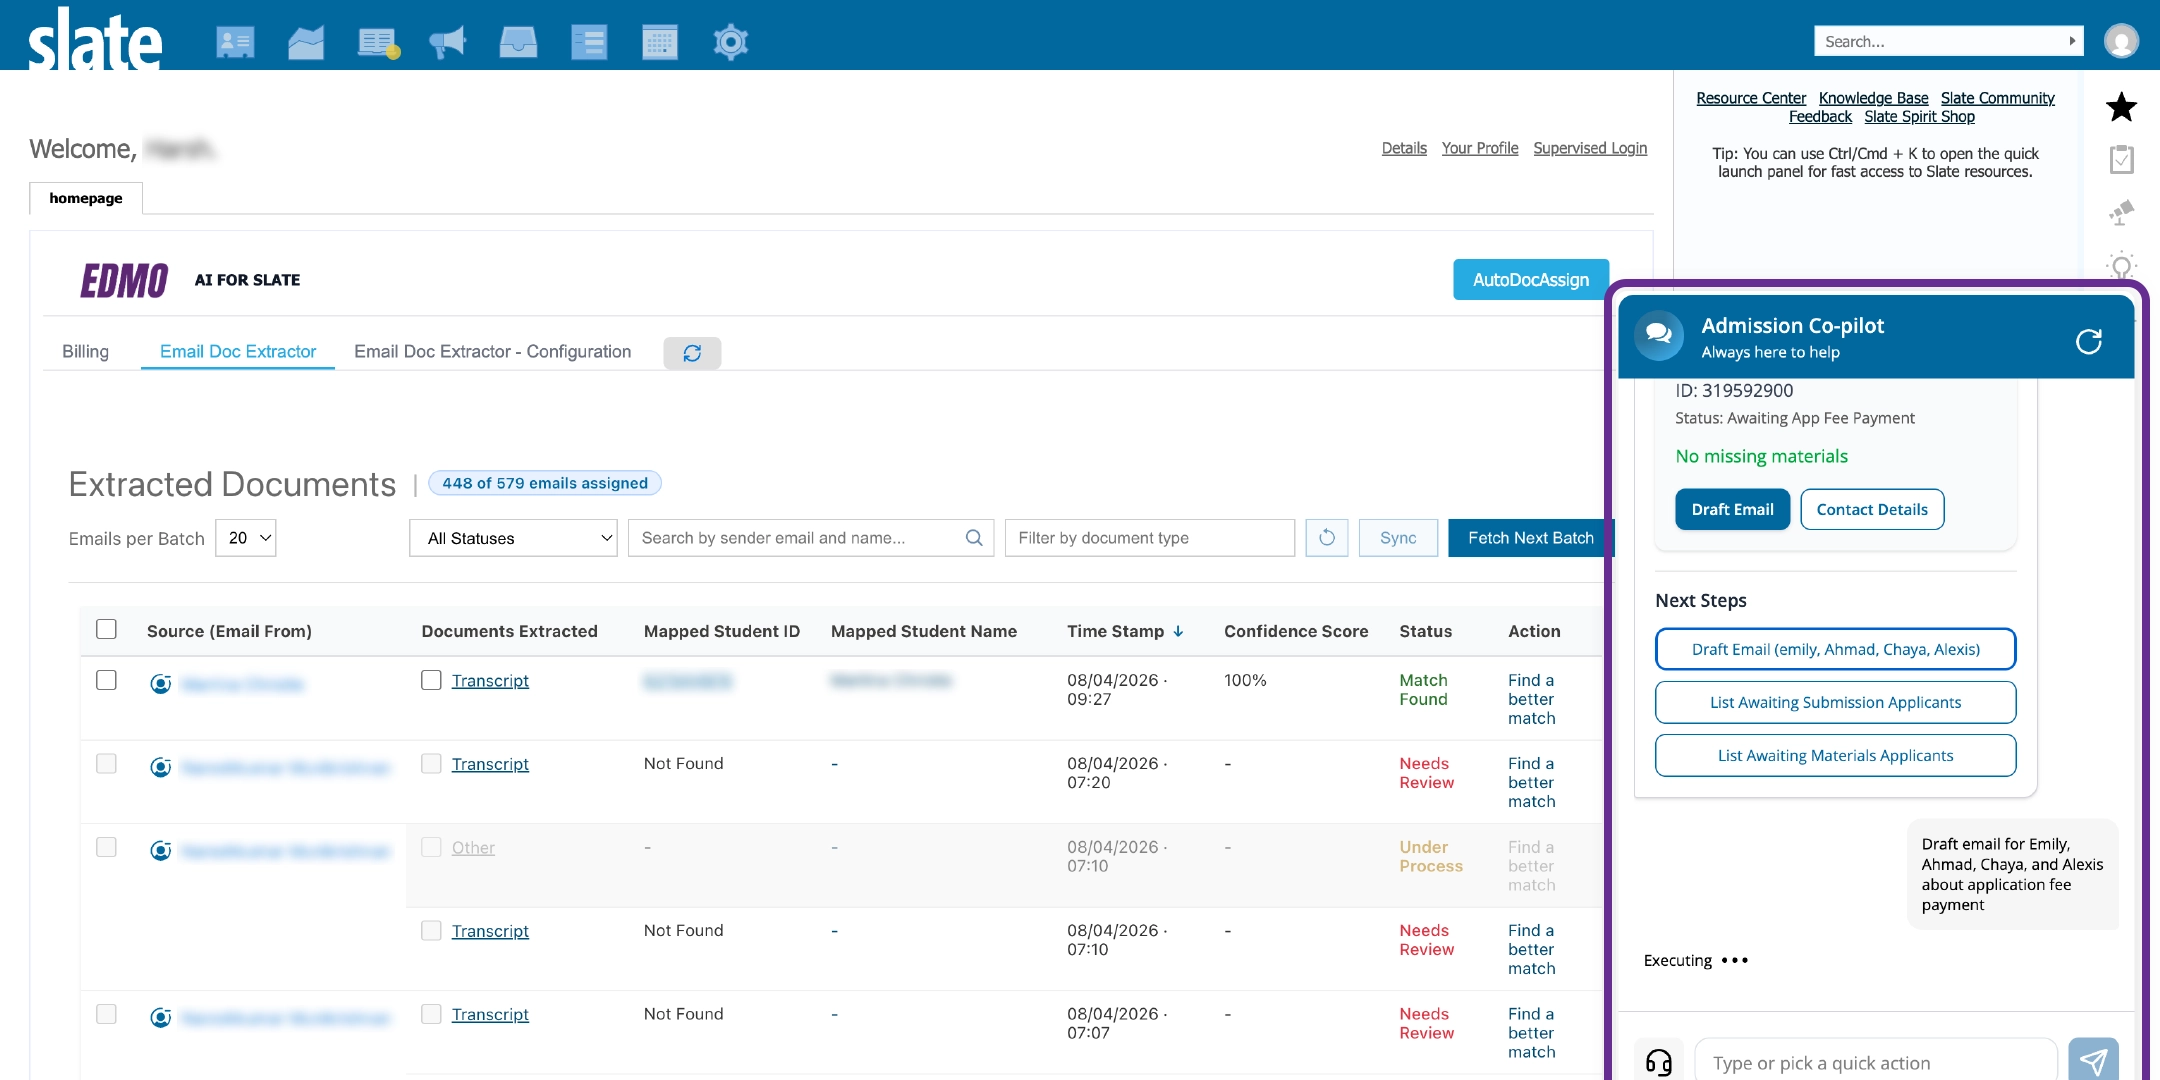Select the homepage tab
This screenshot has width=2160, height=1080.
86,198
